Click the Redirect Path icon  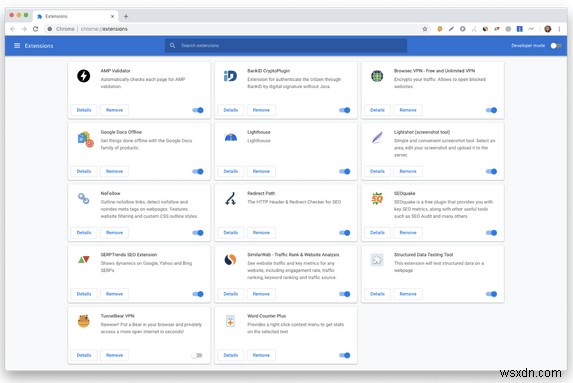(x=230, y=199)
